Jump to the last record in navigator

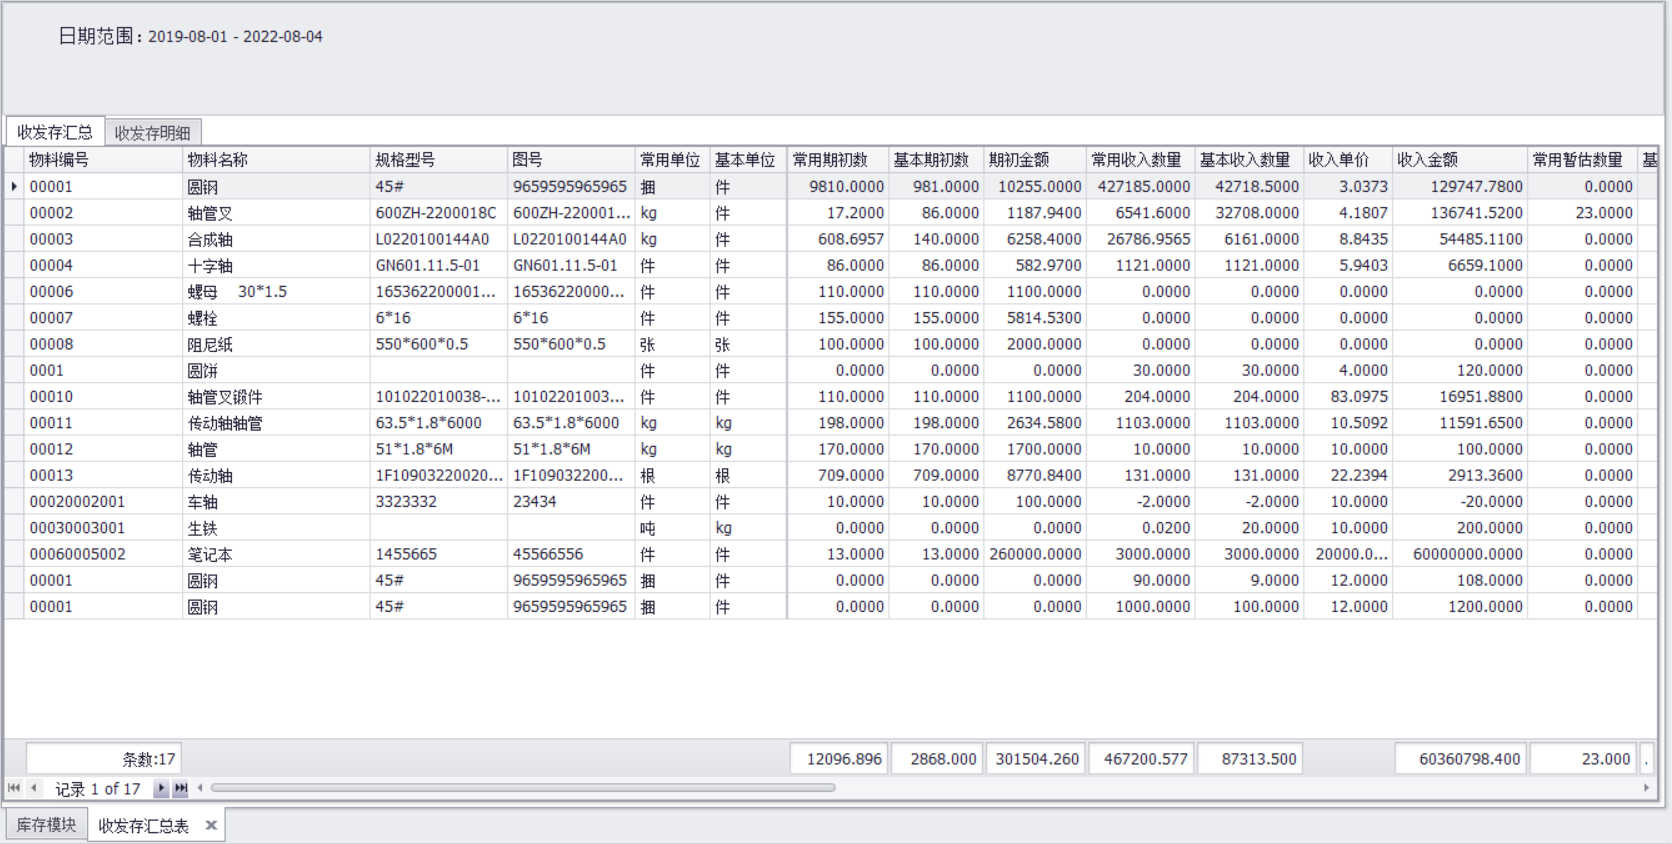point(181,788)
